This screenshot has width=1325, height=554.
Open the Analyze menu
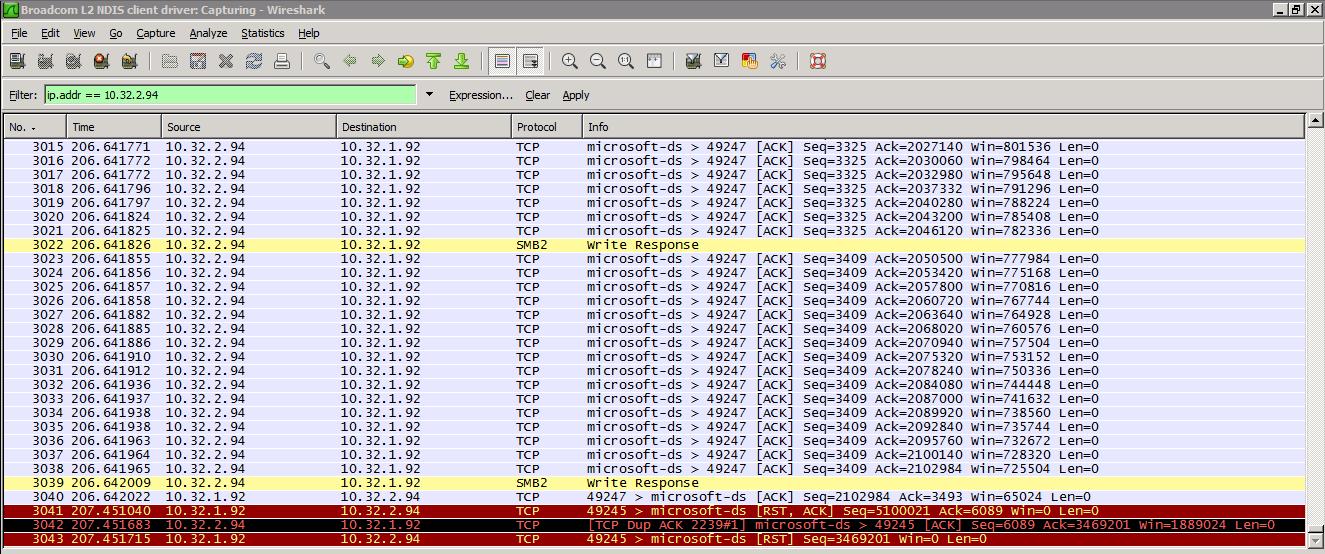pyautogui.click(x=208, y=33)
